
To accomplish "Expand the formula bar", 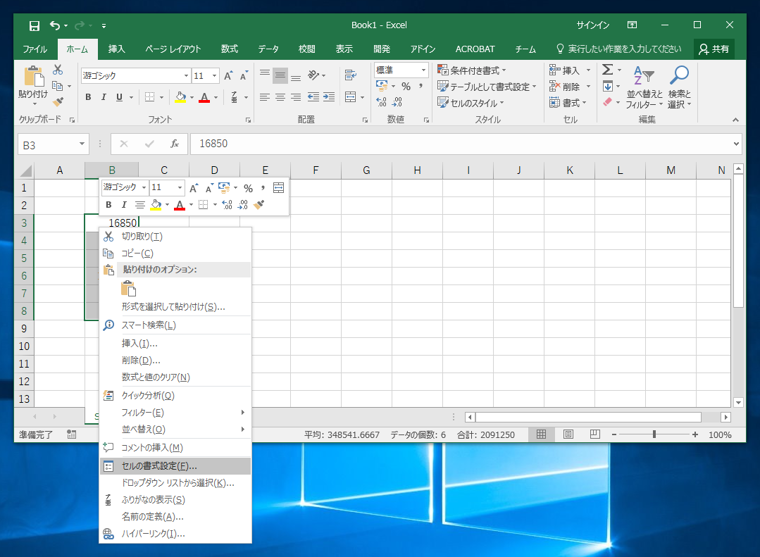I will pyautogui.click(x=736, y=144).
